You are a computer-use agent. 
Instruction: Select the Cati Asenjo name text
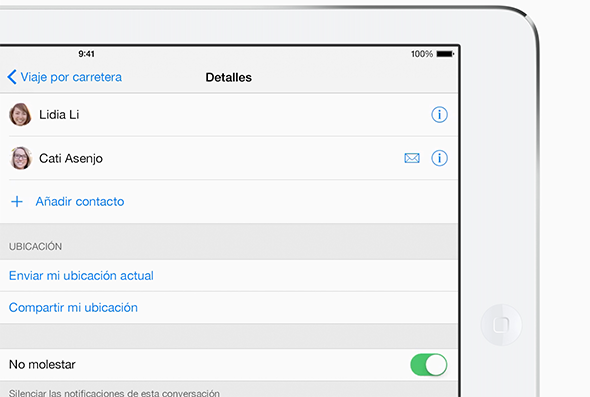tap(71, 158)
